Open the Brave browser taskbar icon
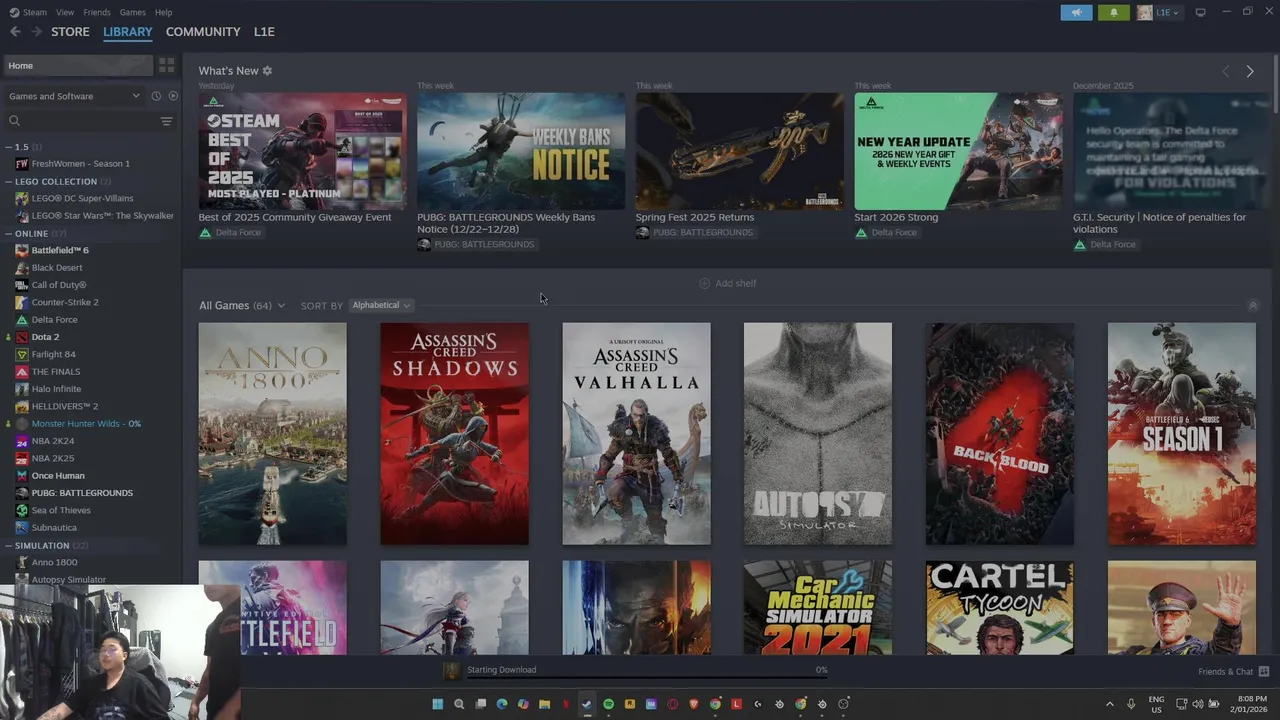The image size is (1280, 720). (x=694, y=704)
